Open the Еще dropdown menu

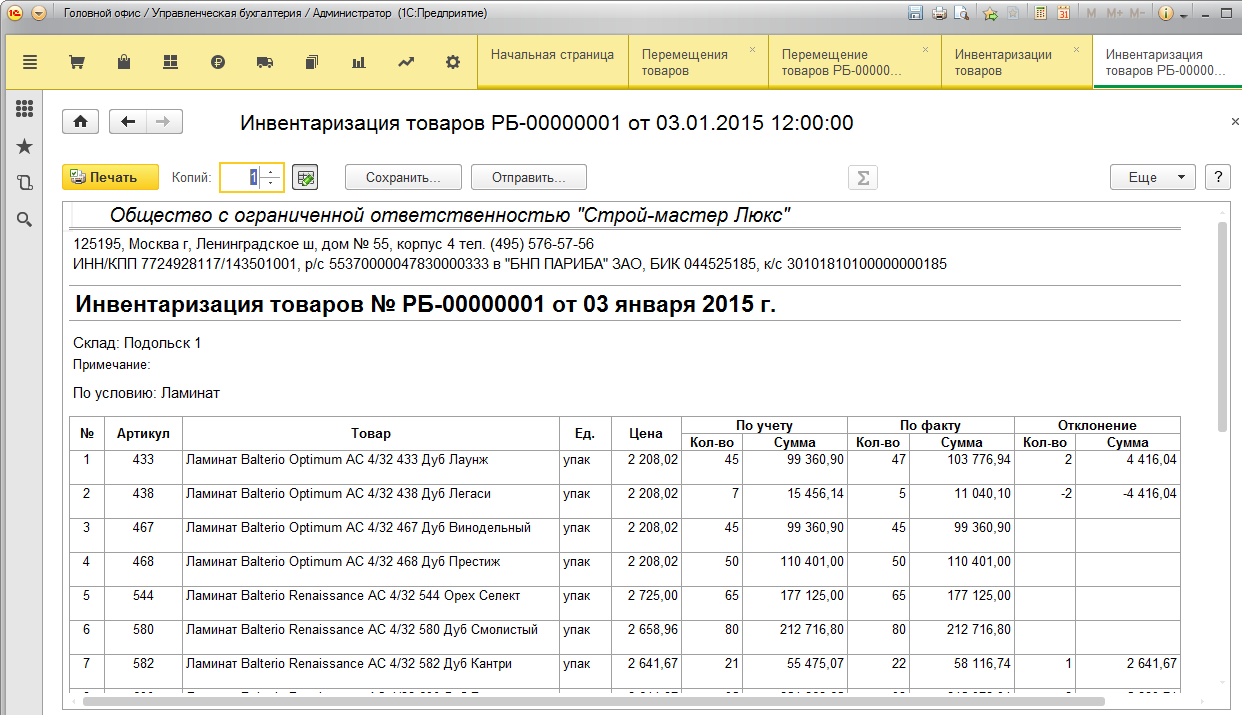point(1152,177)
